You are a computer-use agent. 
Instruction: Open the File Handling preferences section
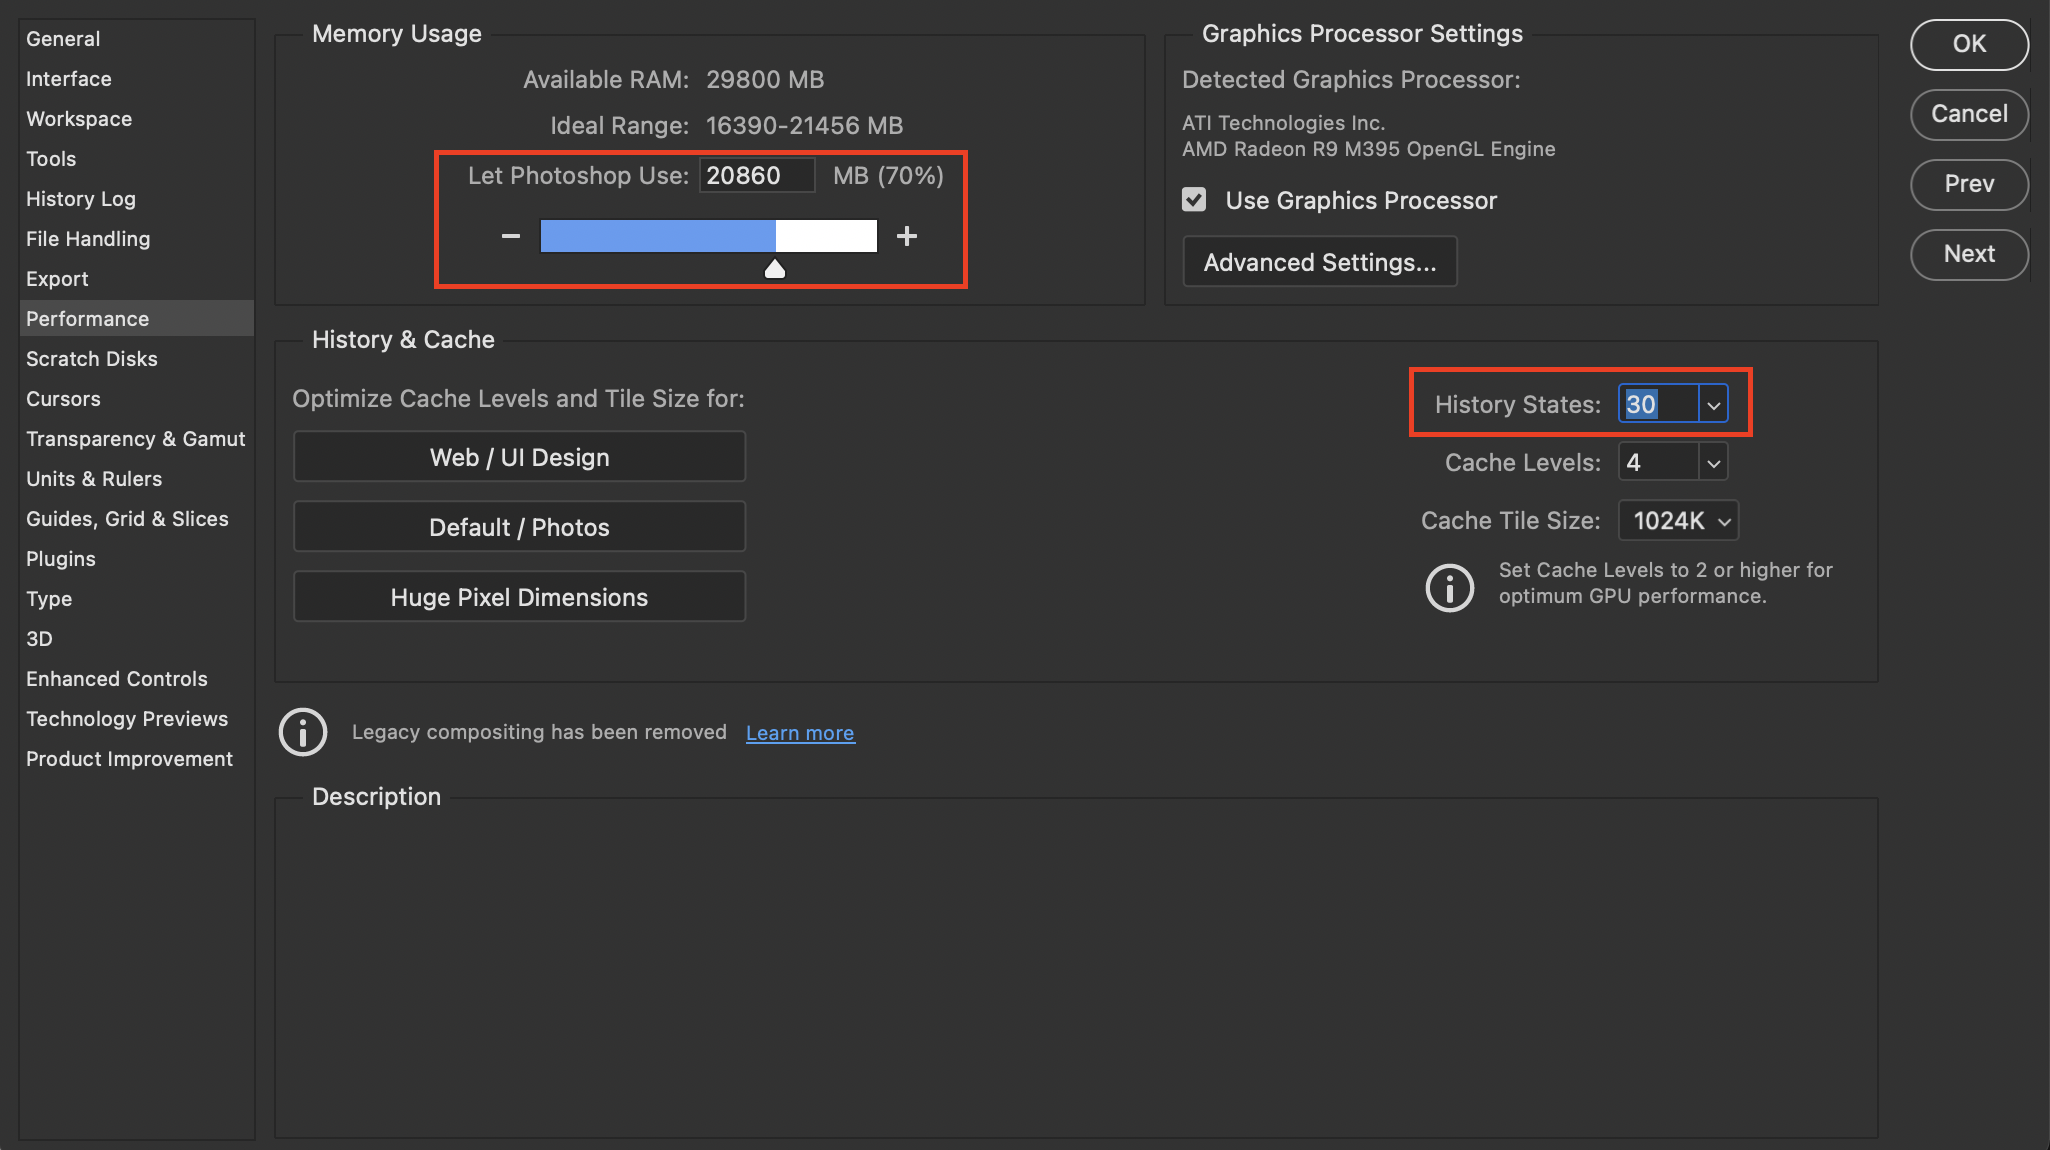88,239
